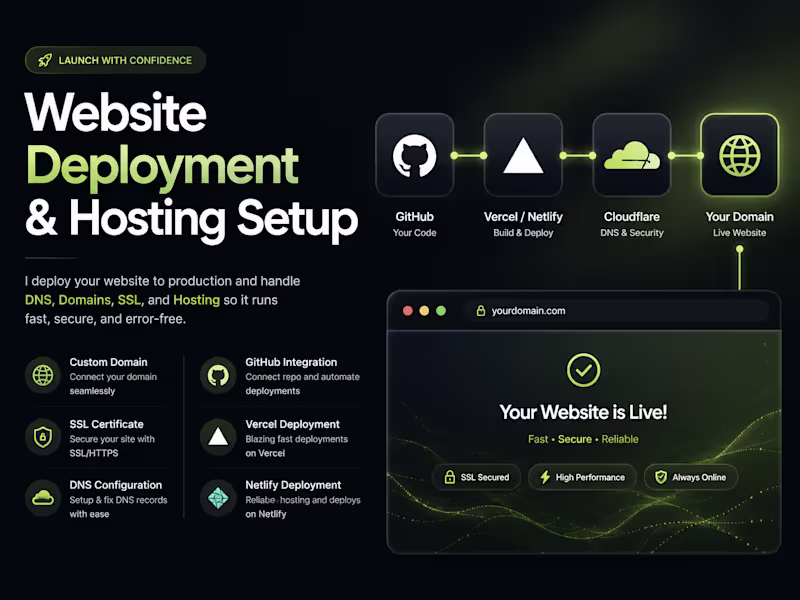The height and width of the screenshot is (600, 800).
Task: Click the lightning bolt in High Performance
Action: pyautogui.click(x=545, y=477)
